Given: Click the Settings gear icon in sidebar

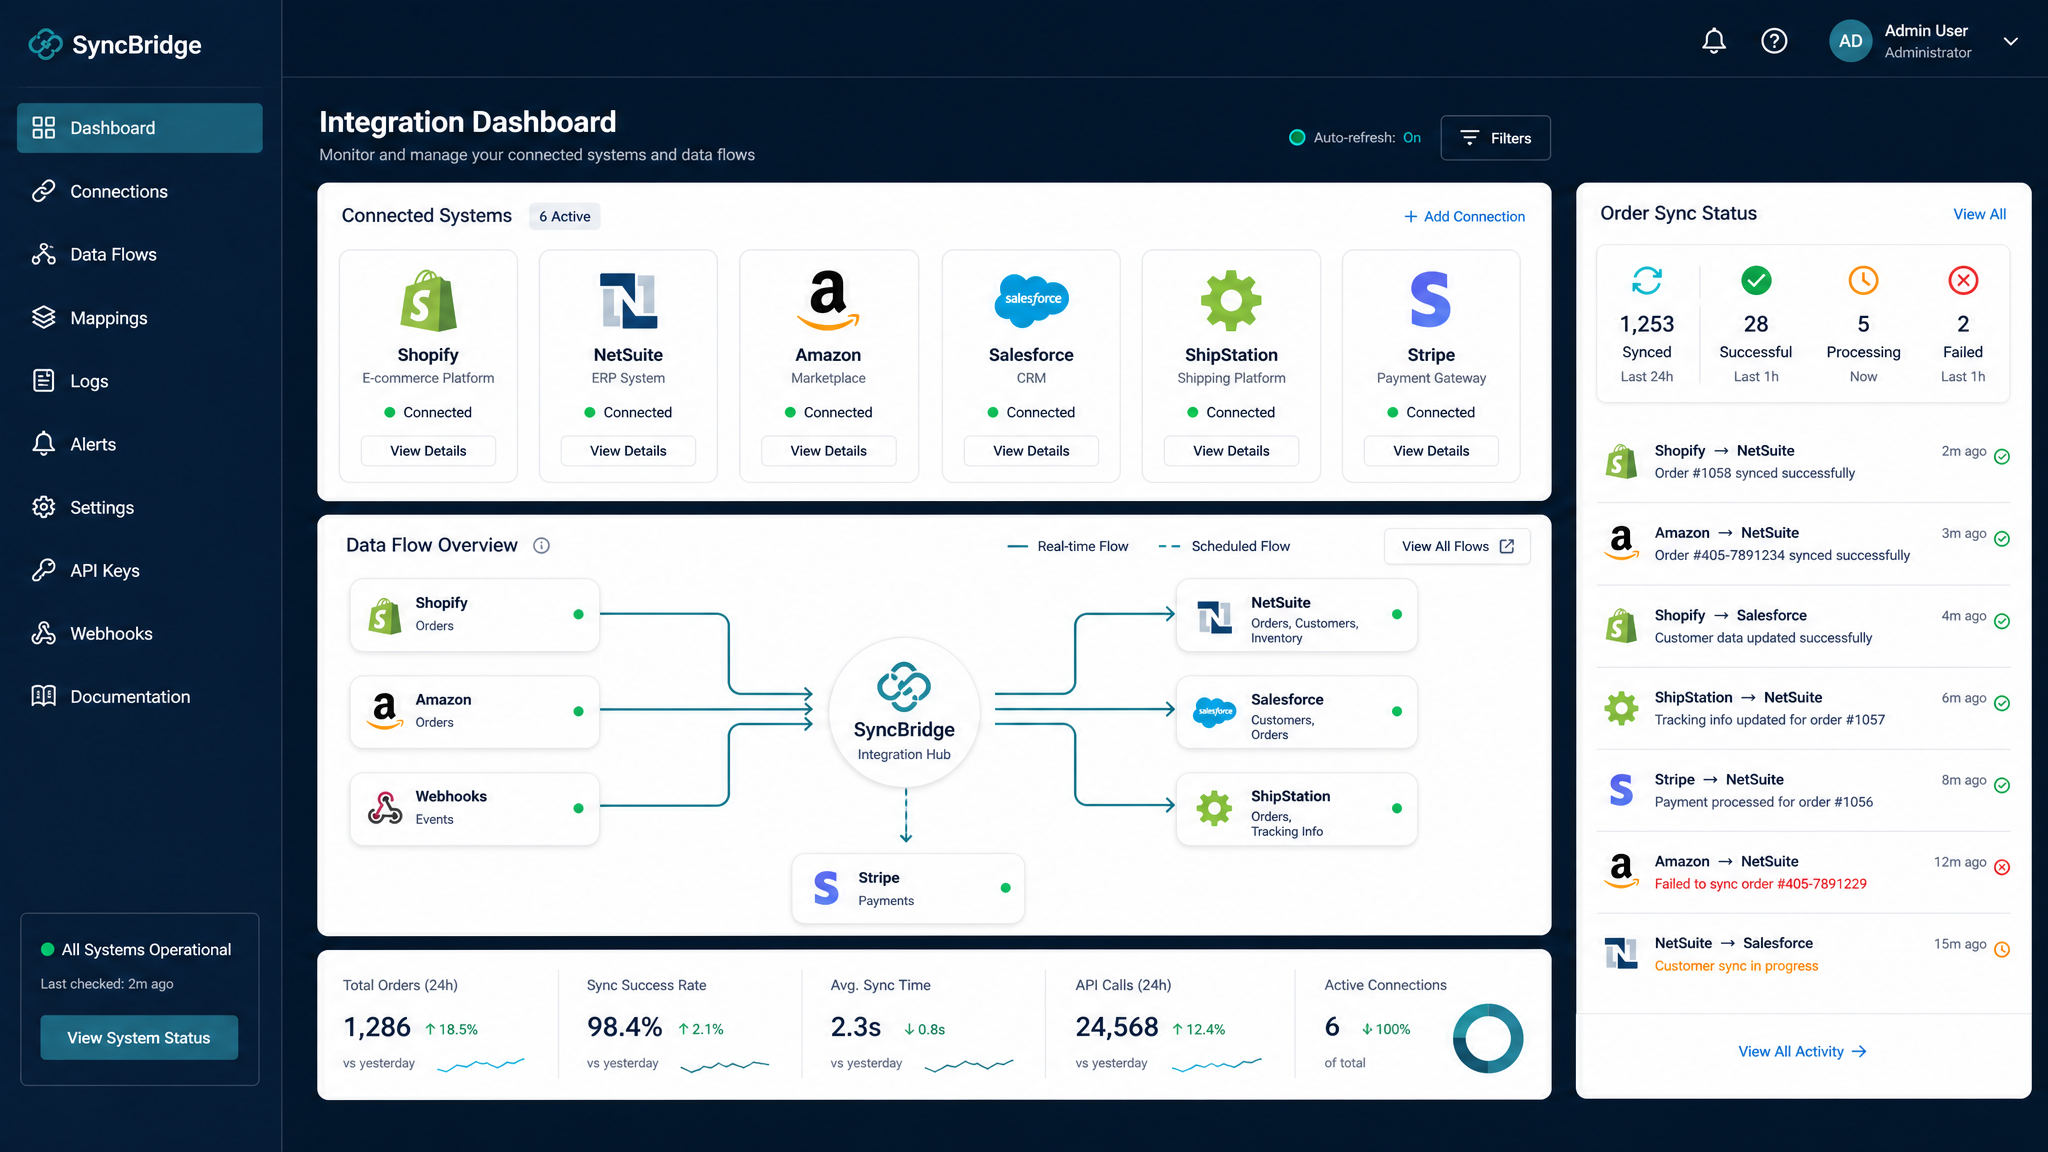Looking at the screenshot, I should 44,507.
